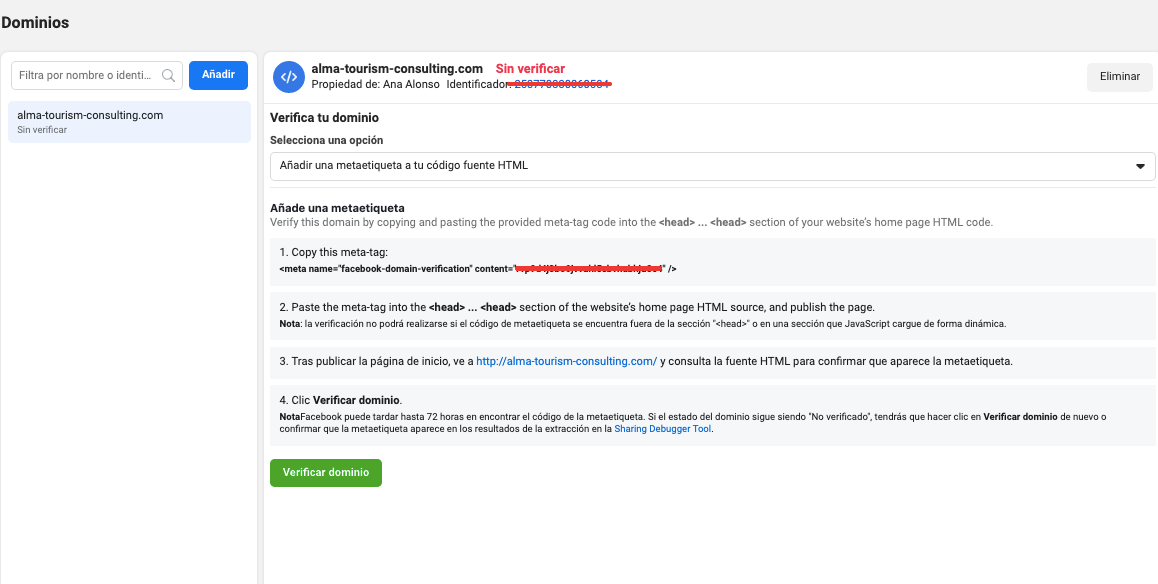
Task: Click the red 'Sin verificar' status label
Action: point(530,69)
